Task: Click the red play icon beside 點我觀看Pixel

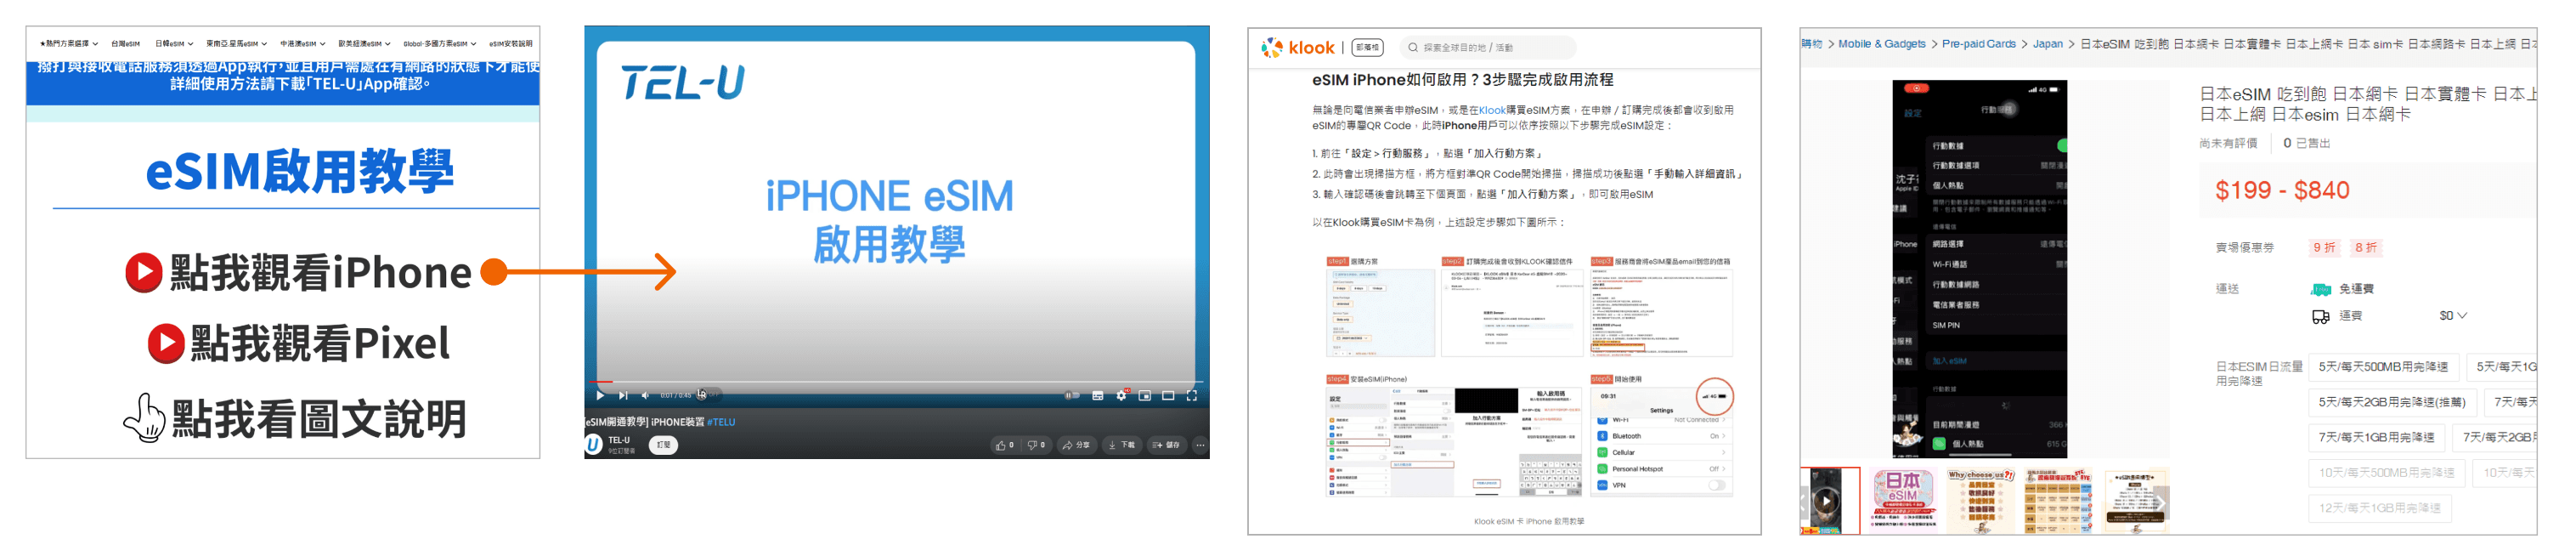Action: (166, 343)
